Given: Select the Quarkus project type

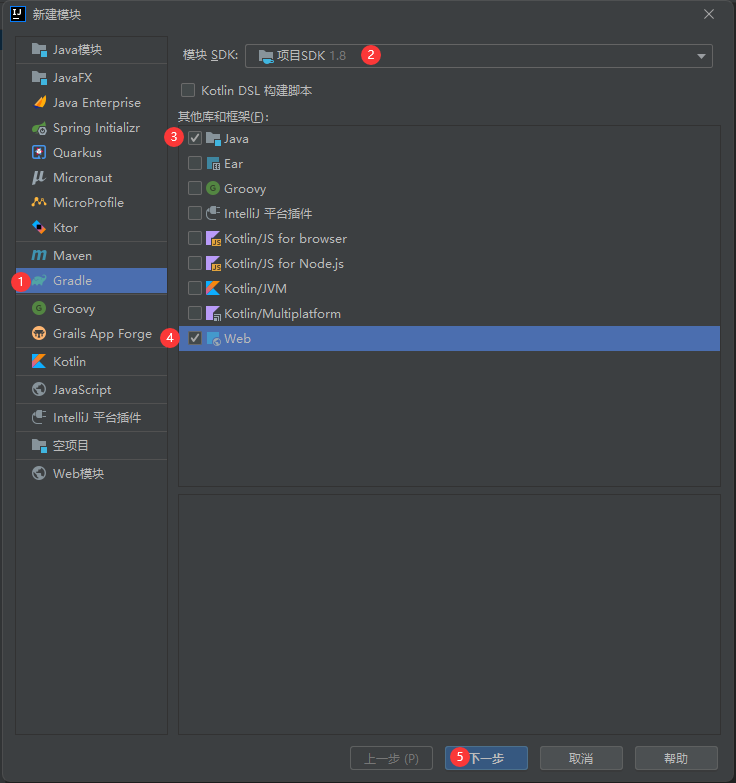Looking at the screenshot, I should point(91,153).
